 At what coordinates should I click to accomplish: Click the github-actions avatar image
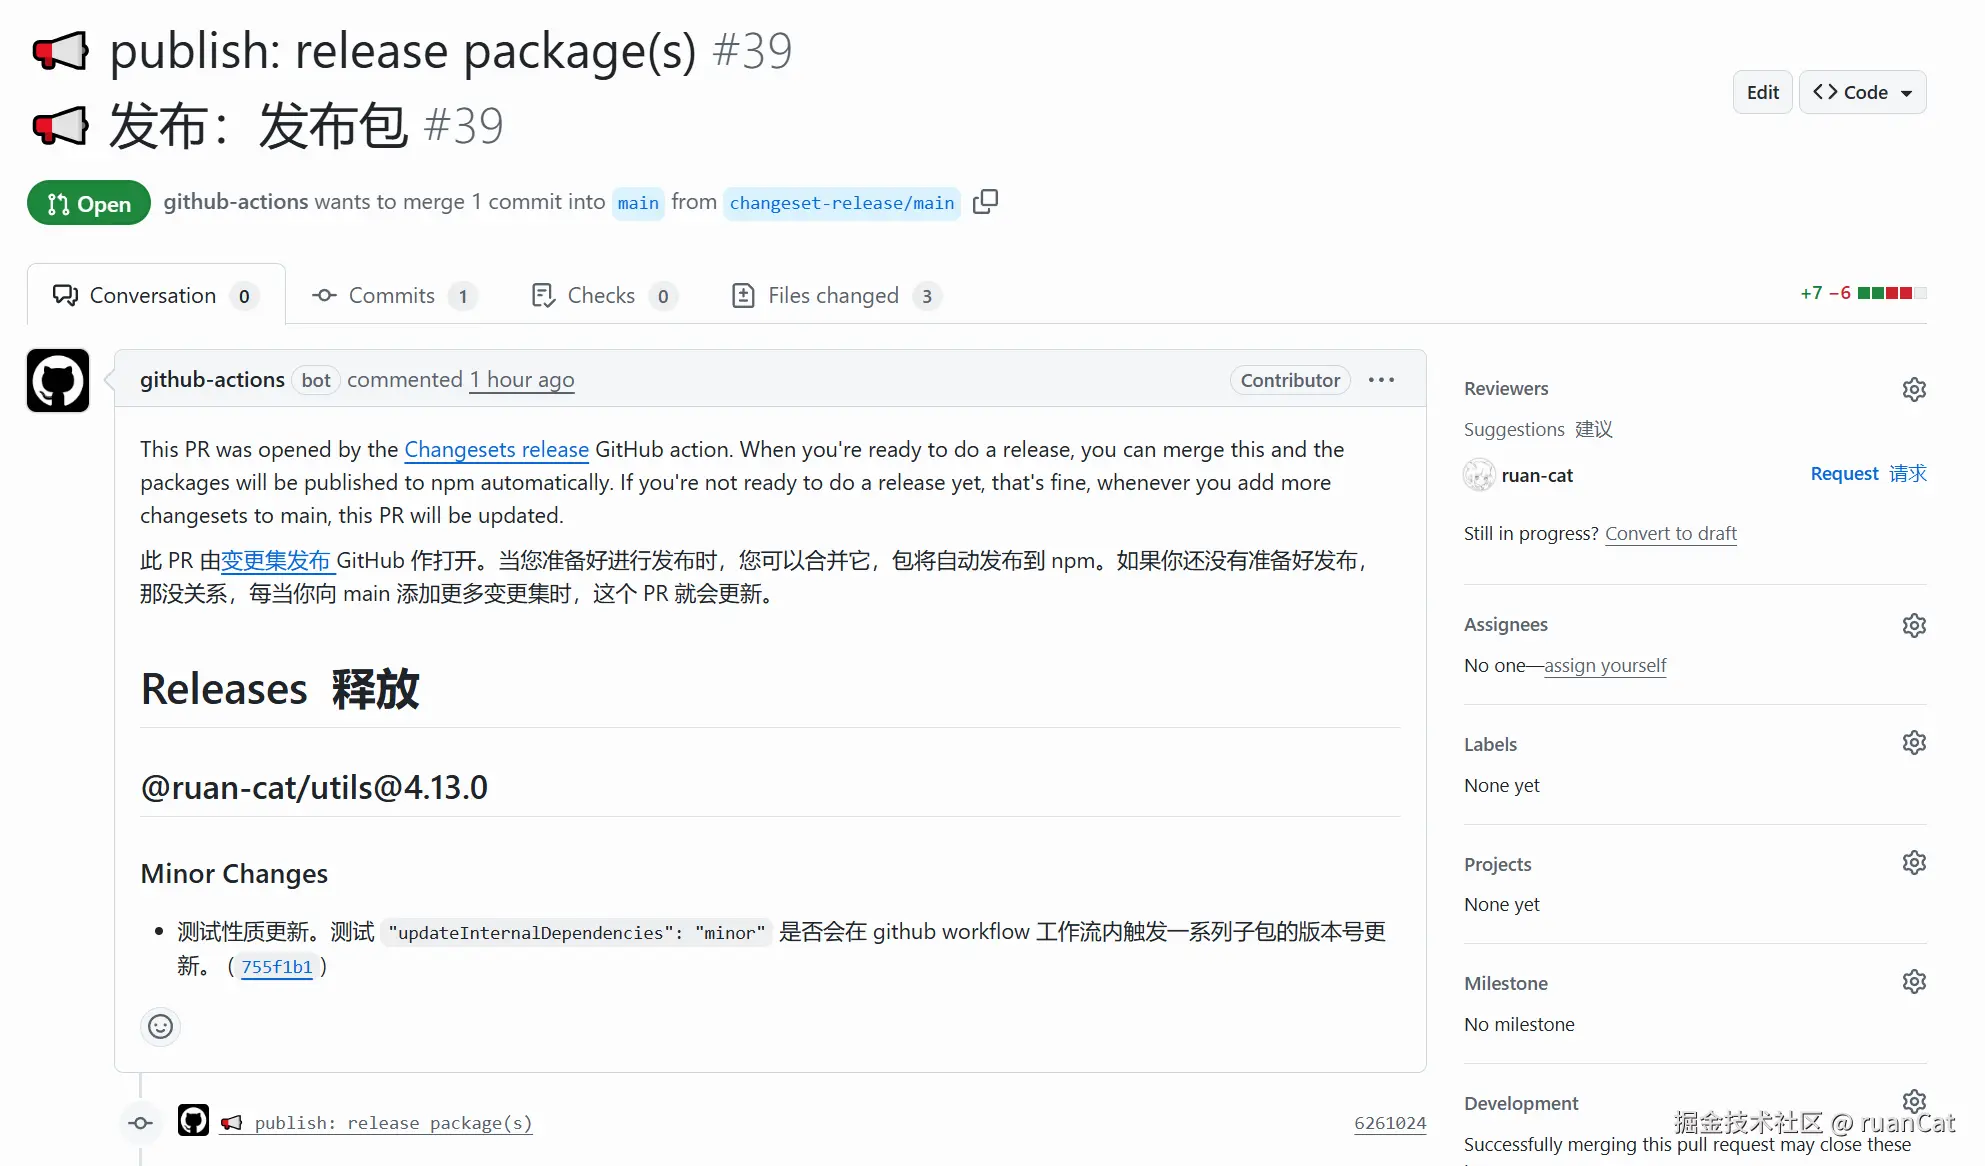[58, 380]
